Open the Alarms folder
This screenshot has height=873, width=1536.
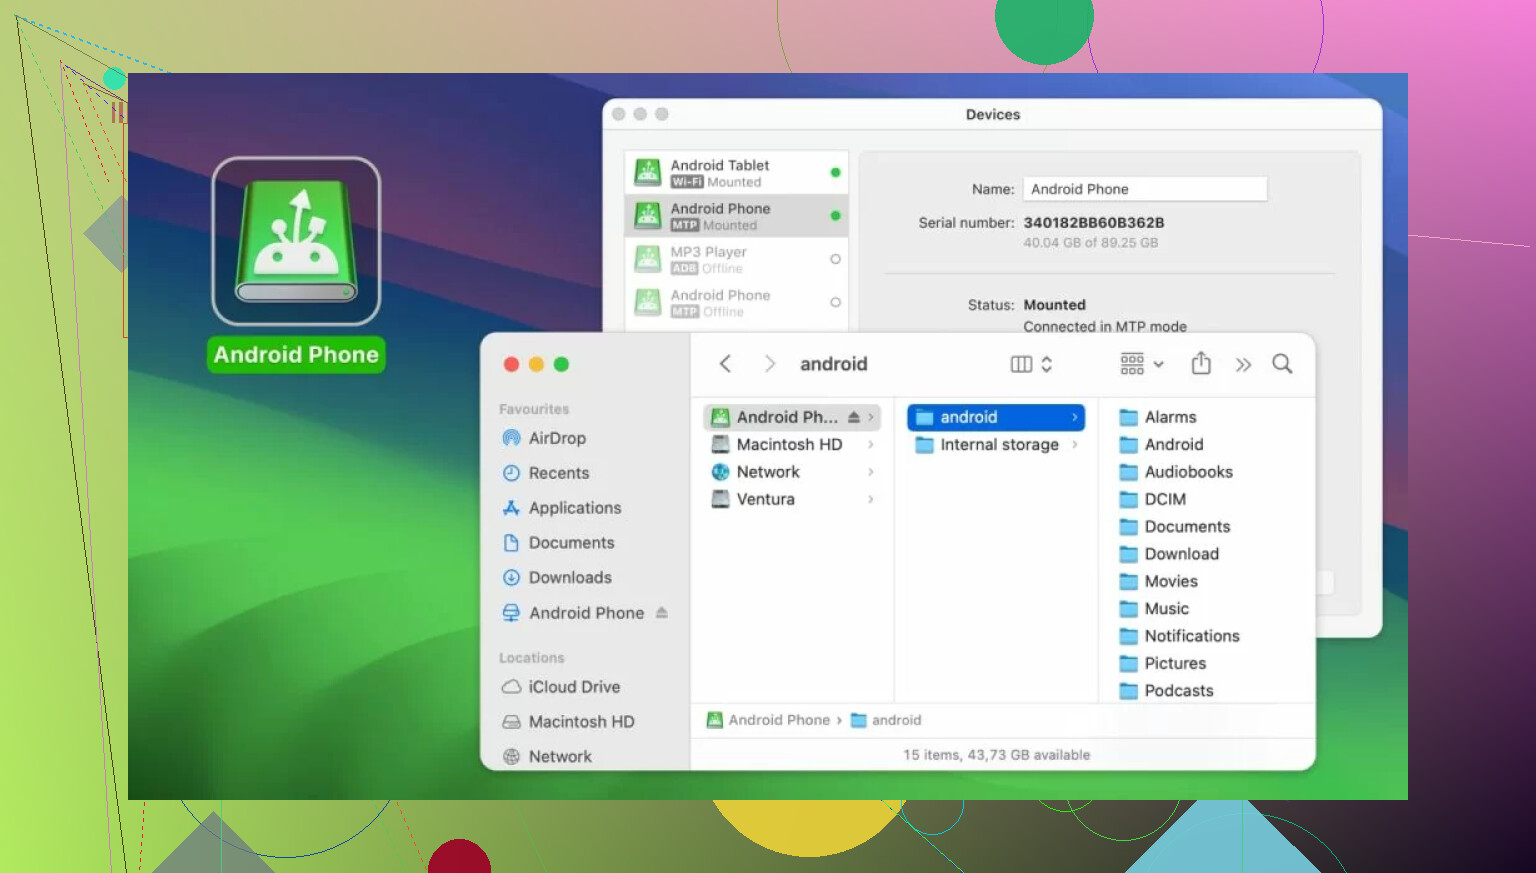click(1158, 417)
